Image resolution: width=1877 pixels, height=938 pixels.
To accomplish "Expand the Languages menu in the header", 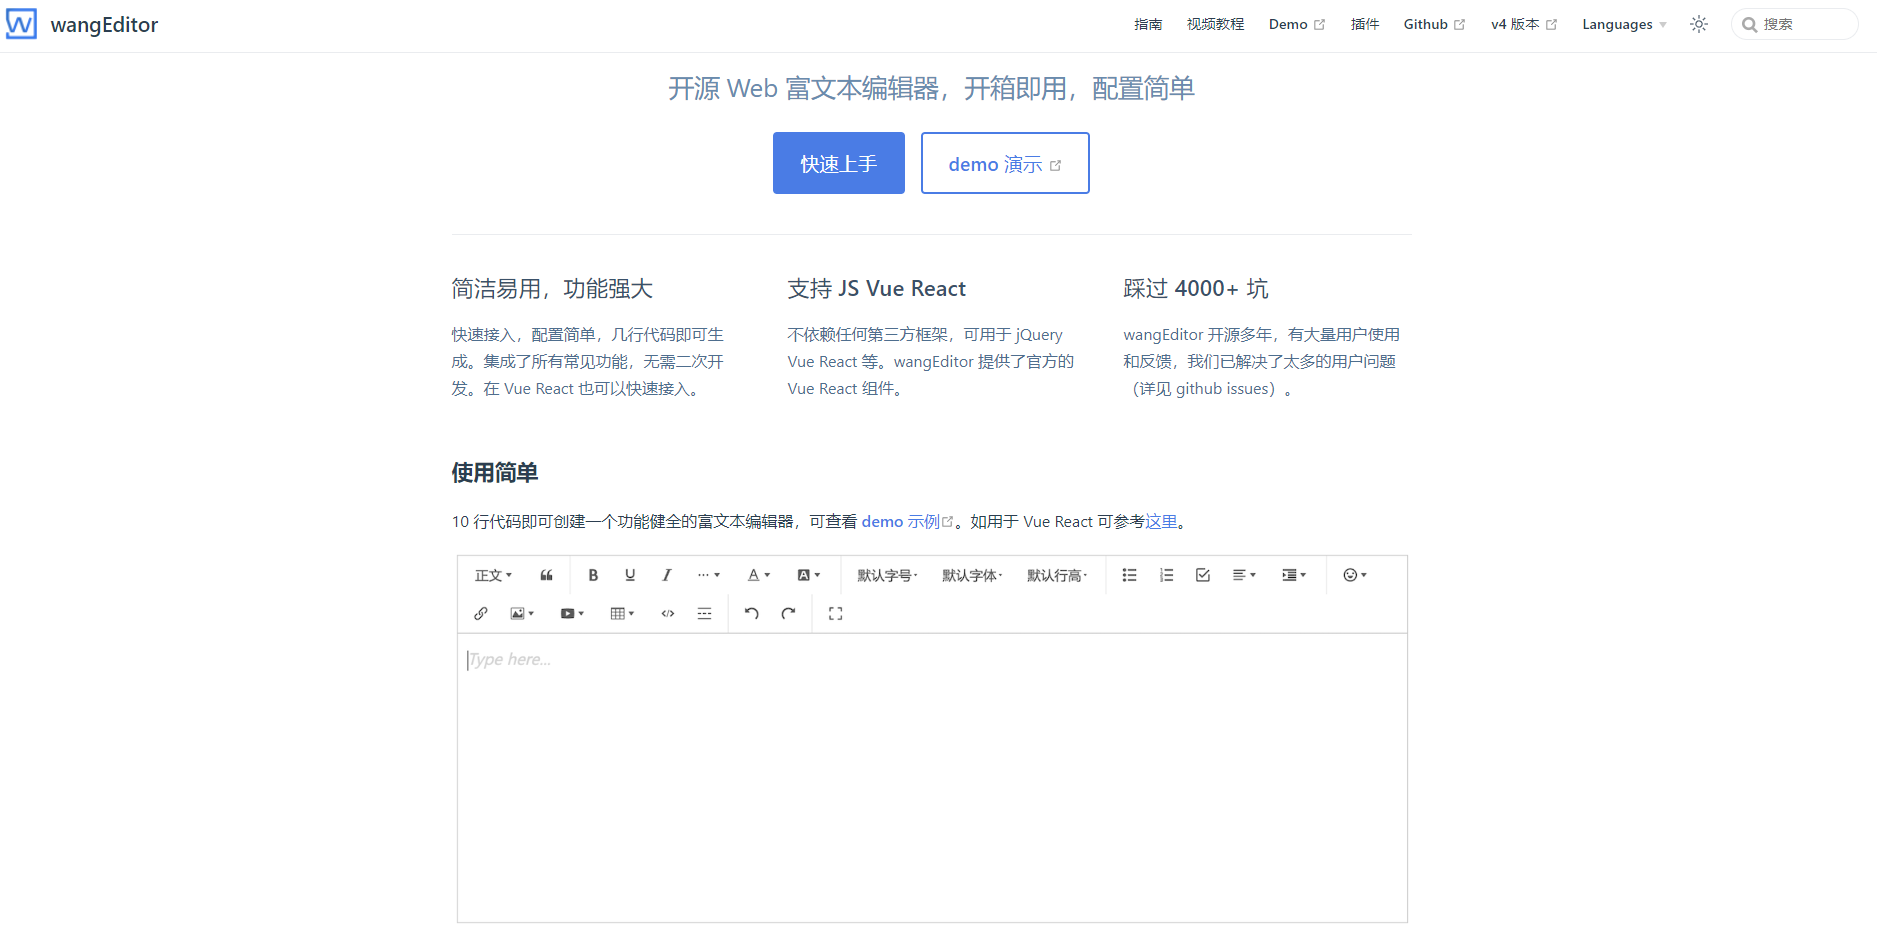I will [1620, 24].
